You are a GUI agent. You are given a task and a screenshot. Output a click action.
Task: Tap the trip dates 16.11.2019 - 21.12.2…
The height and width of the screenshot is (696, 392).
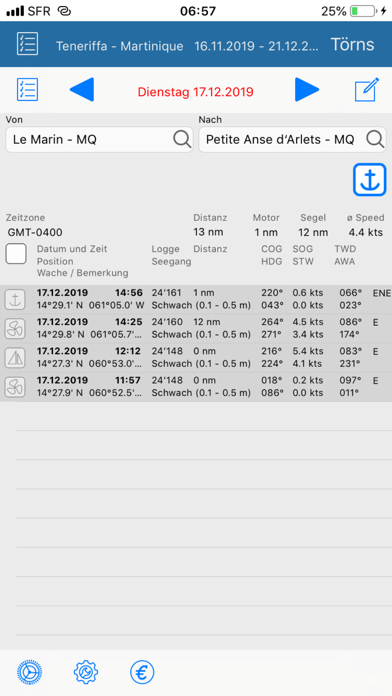pos(257,46)
